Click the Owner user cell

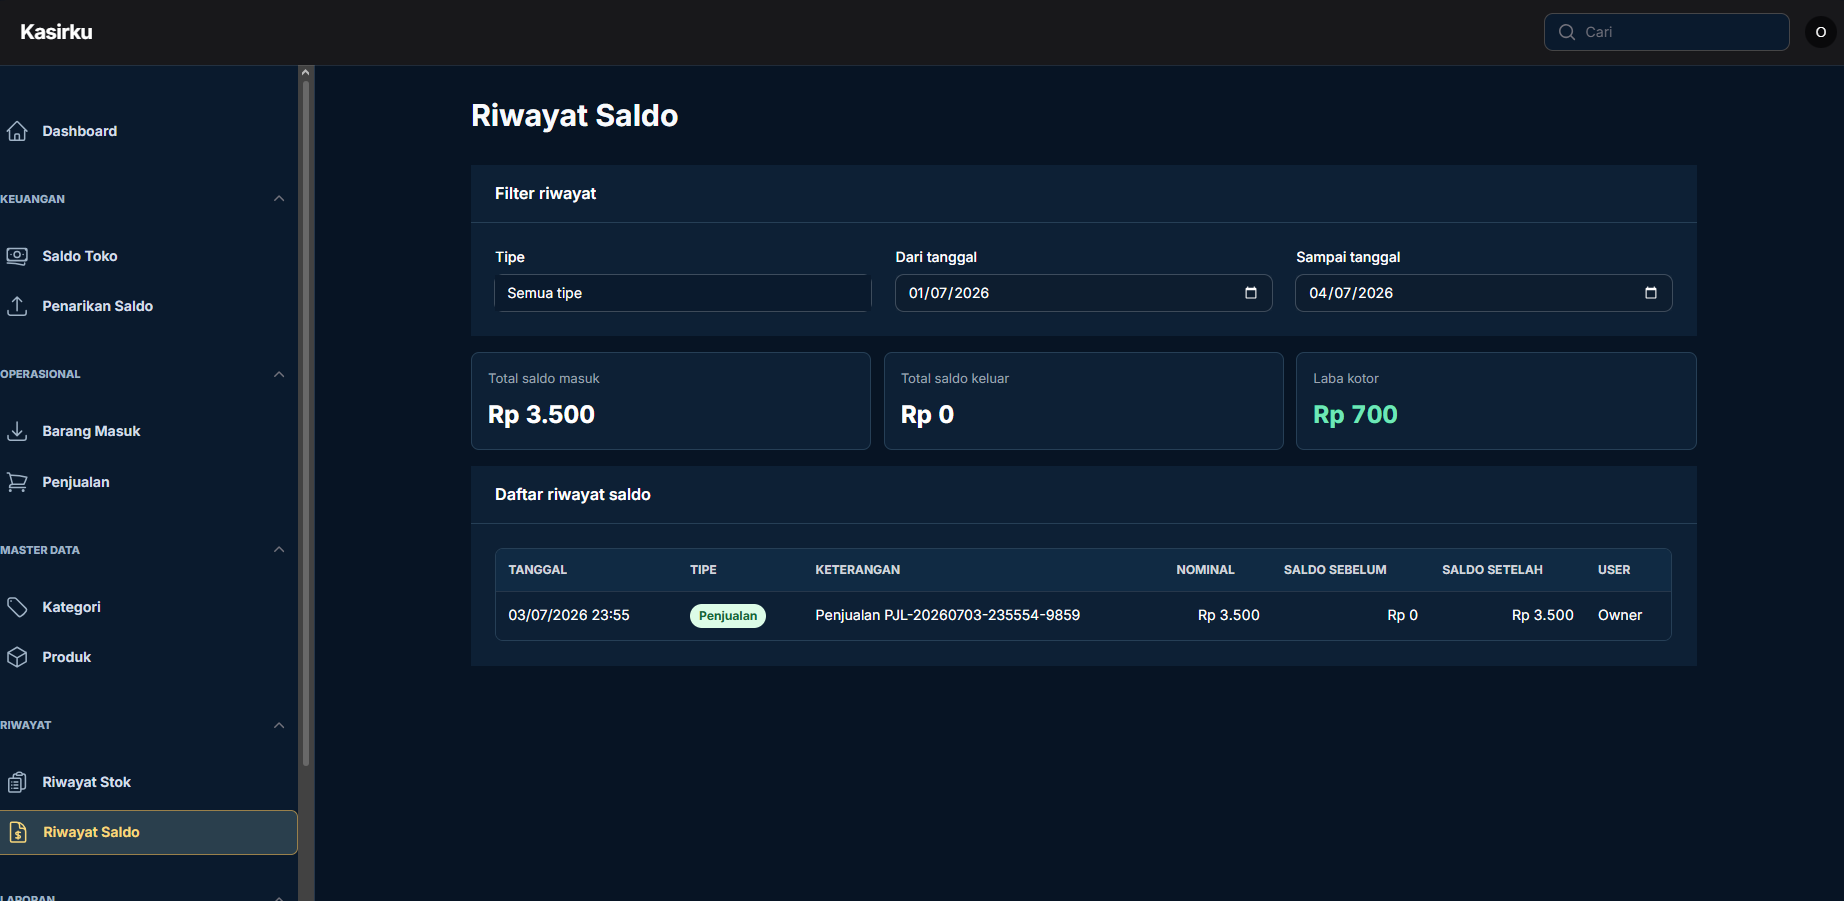[x=1620, y=615]
